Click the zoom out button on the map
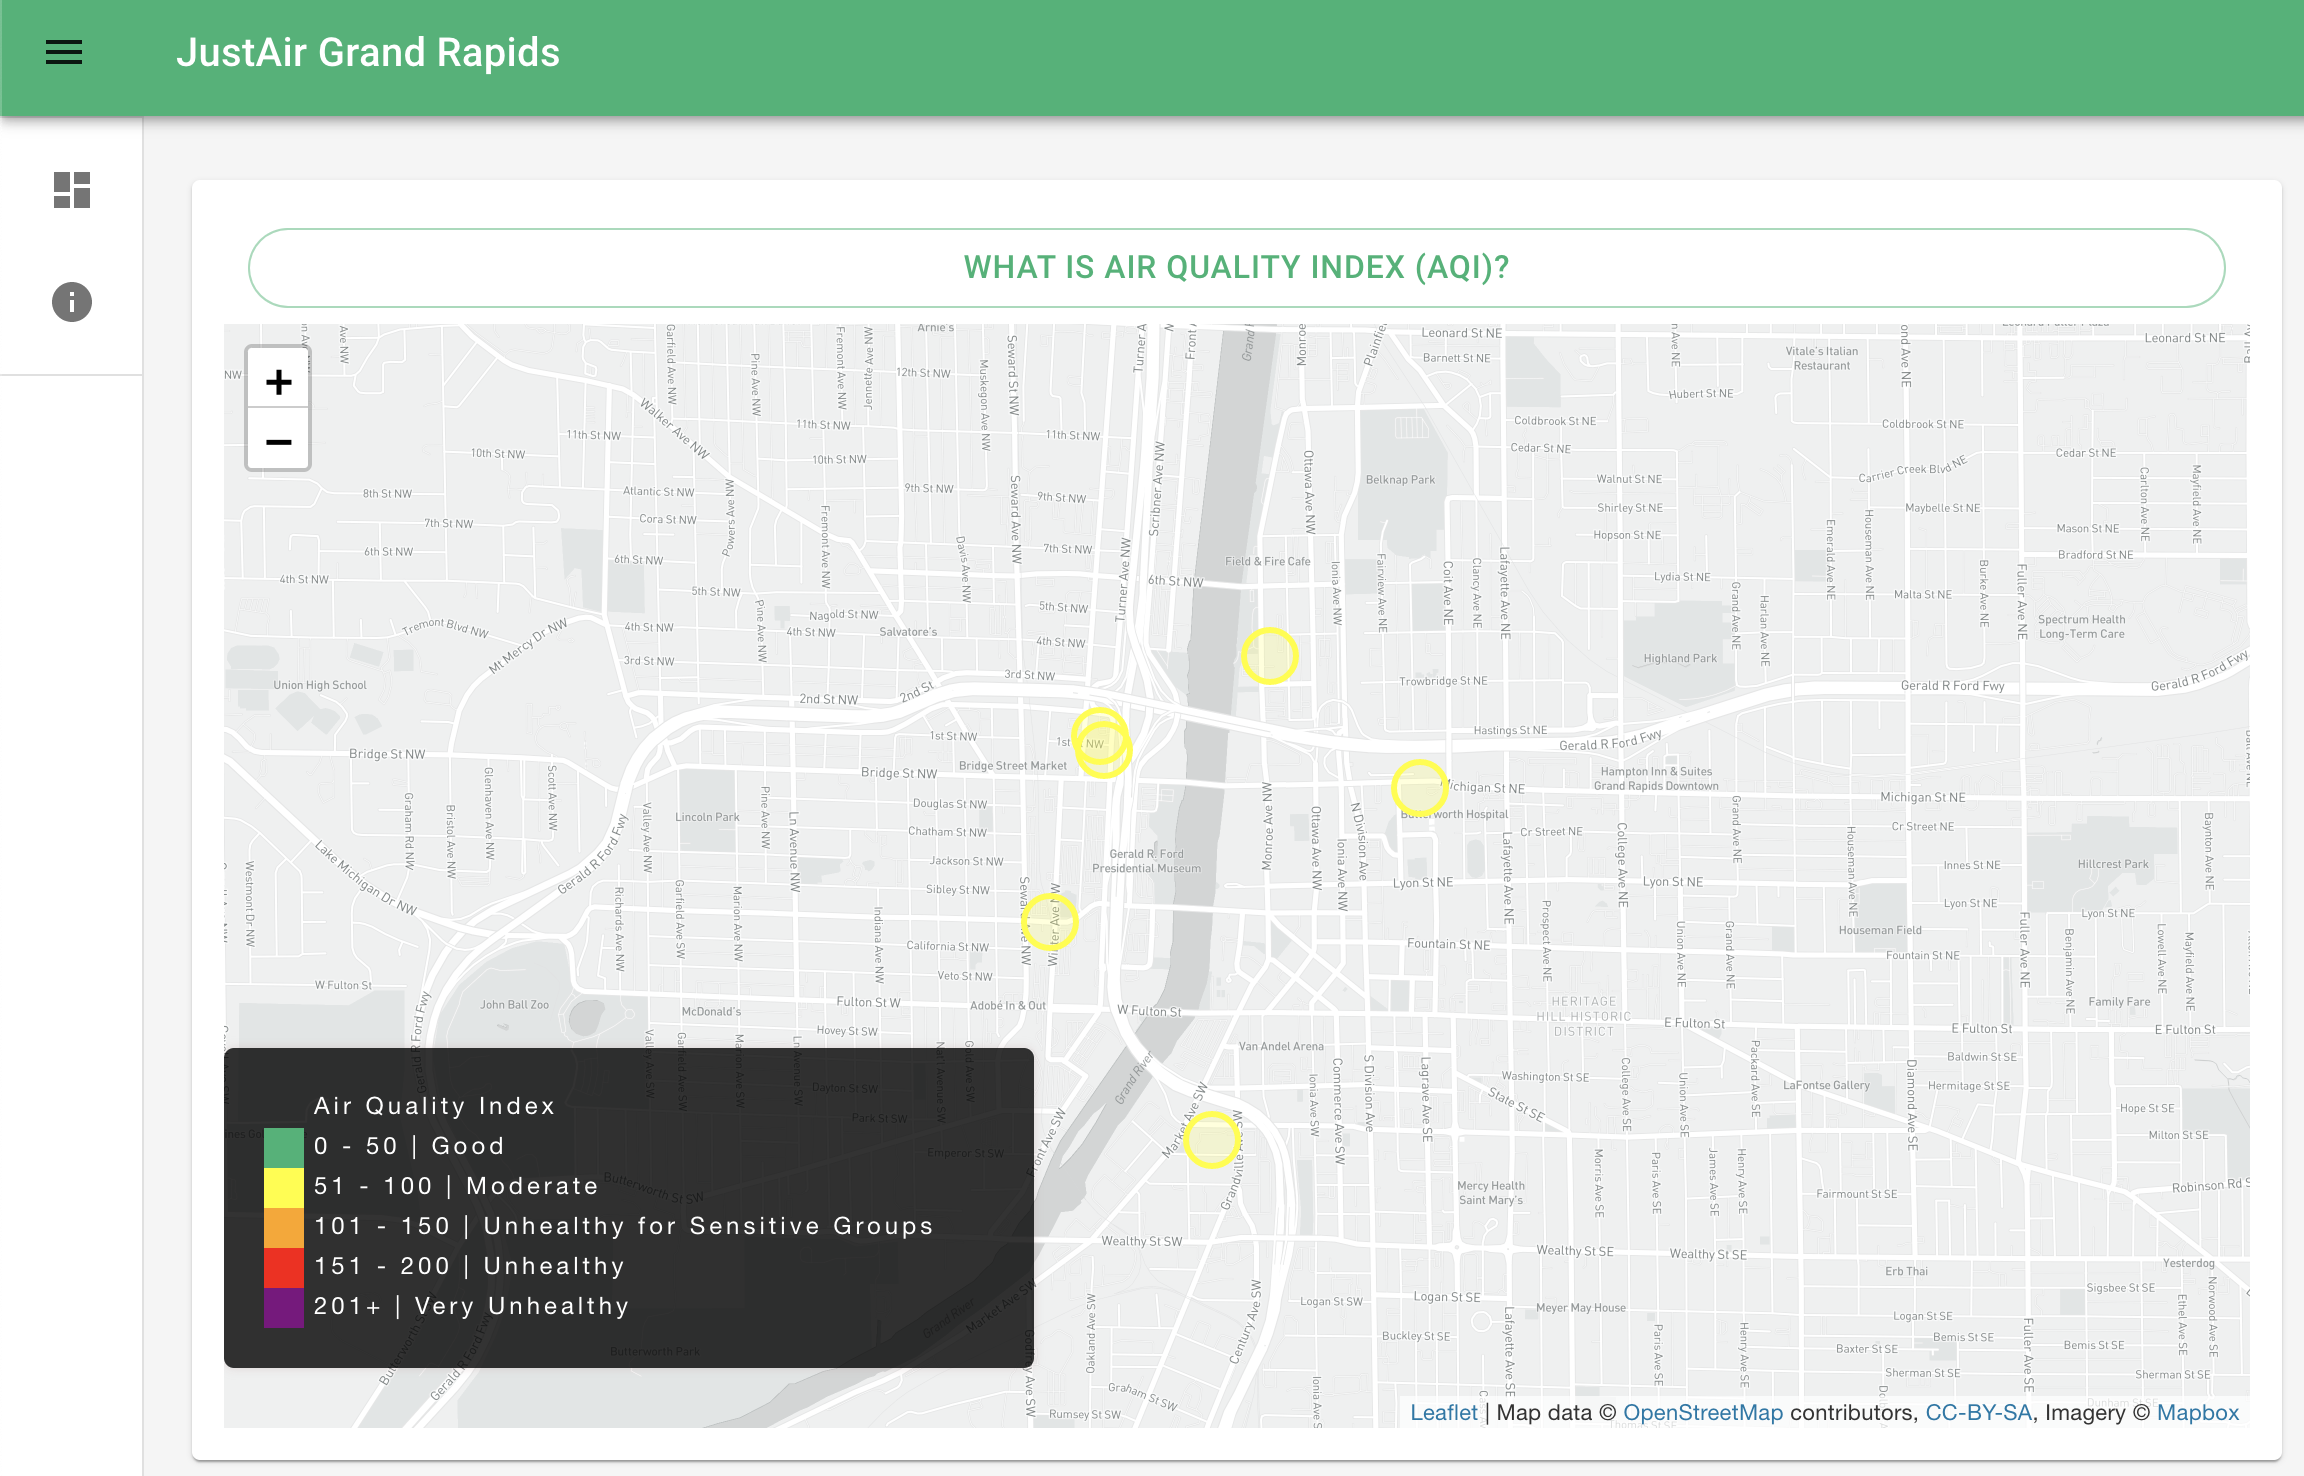2304x1476 pixels. tap(277, 441)
